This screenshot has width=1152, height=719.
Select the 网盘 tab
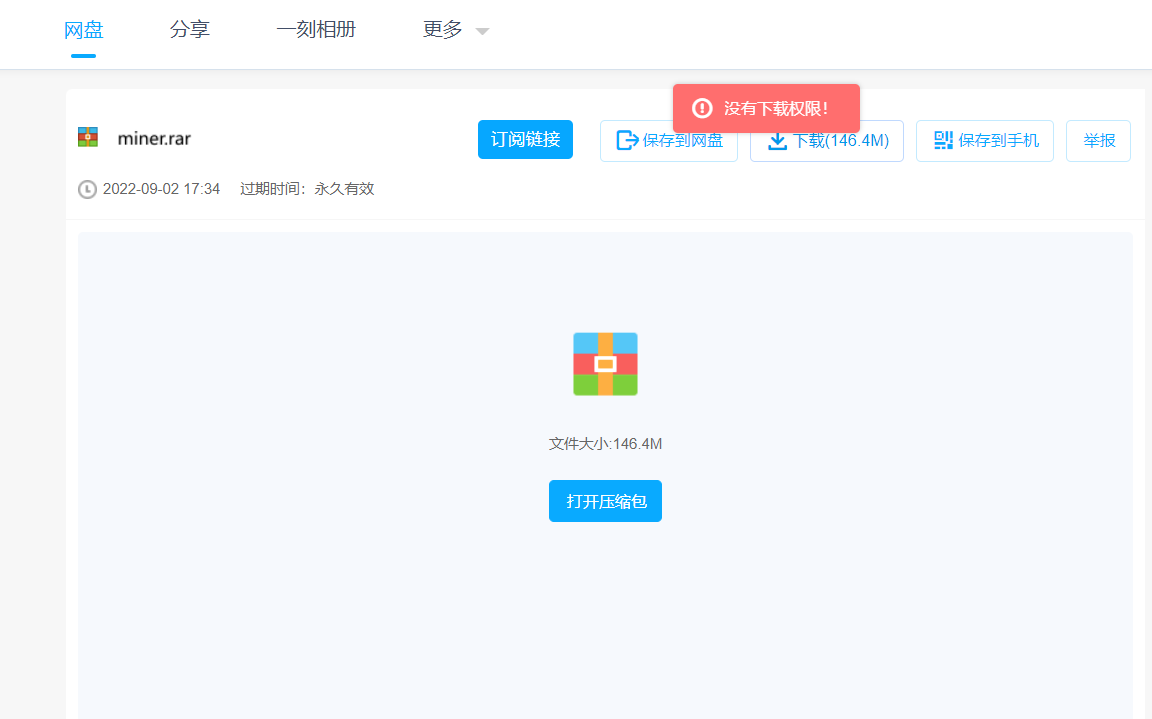tap(83, 29)
